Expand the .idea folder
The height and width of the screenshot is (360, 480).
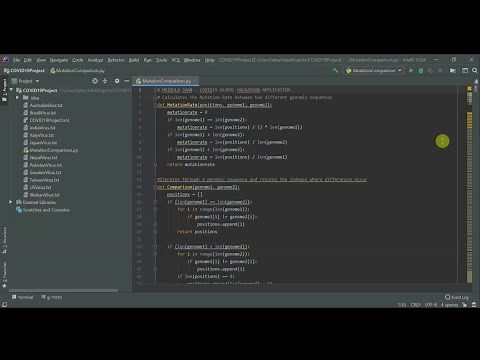pos(18,98)
